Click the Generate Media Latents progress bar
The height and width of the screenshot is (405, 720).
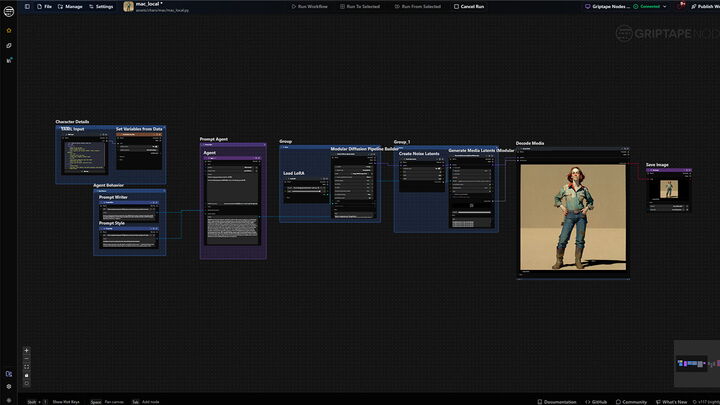tap(472, 212)
